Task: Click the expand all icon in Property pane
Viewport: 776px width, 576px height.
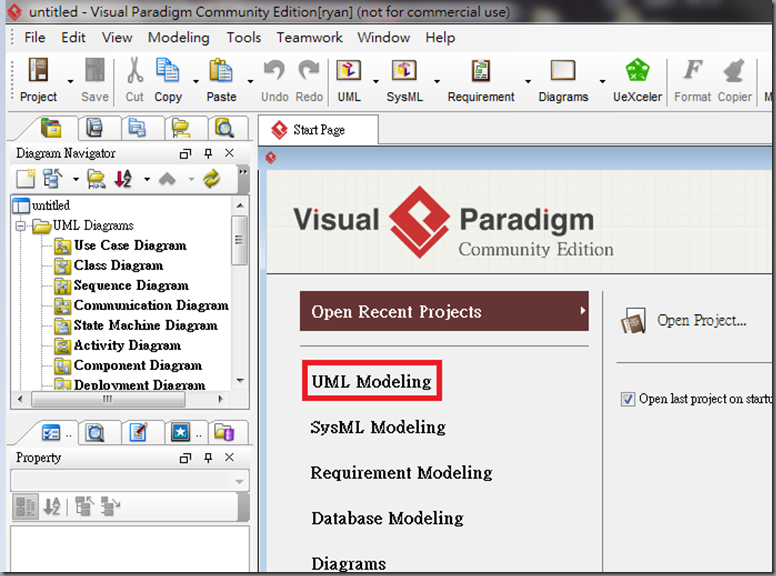Action: tap(85, 506)
